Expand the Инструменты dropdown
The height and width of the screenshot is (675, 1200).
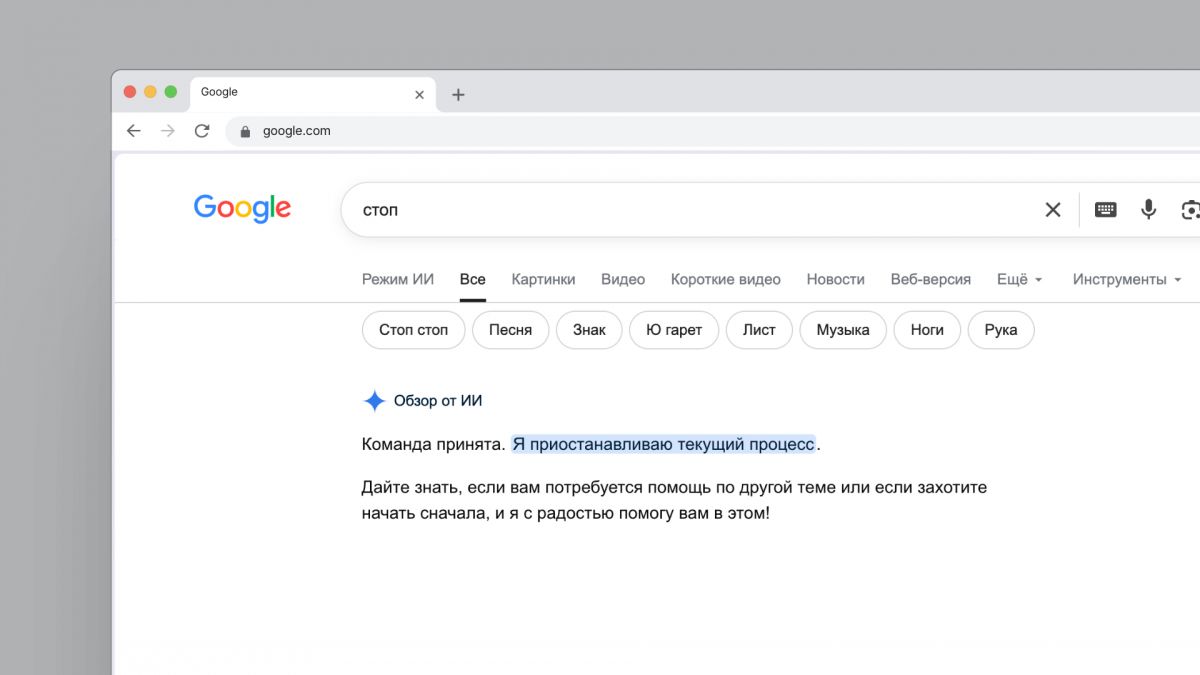click(x=1128, y=279)
